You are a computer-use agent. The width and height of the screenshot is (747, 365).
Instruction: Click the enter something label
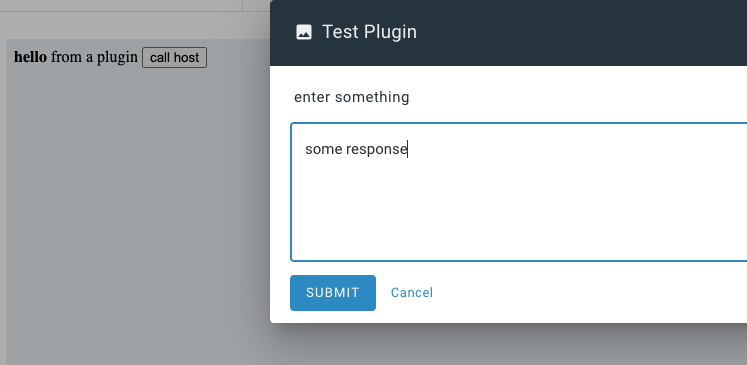(x=352, y=97)
